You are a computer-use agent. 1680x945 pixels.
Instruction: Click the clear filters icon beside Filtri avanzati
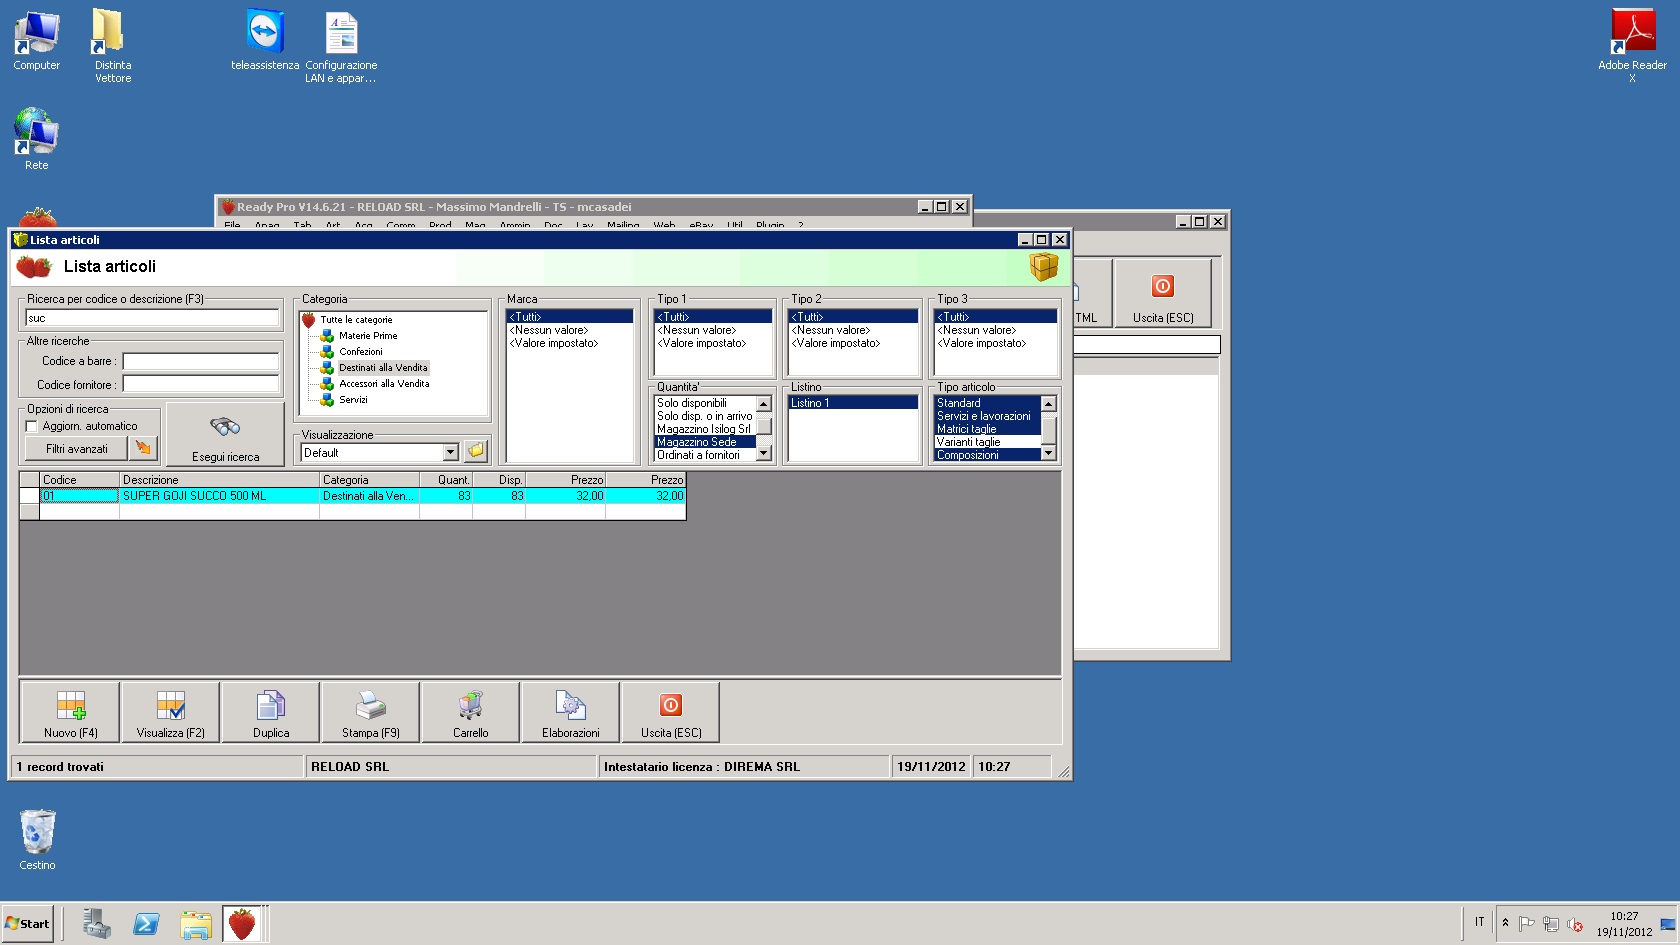click(x=144, y=449)
